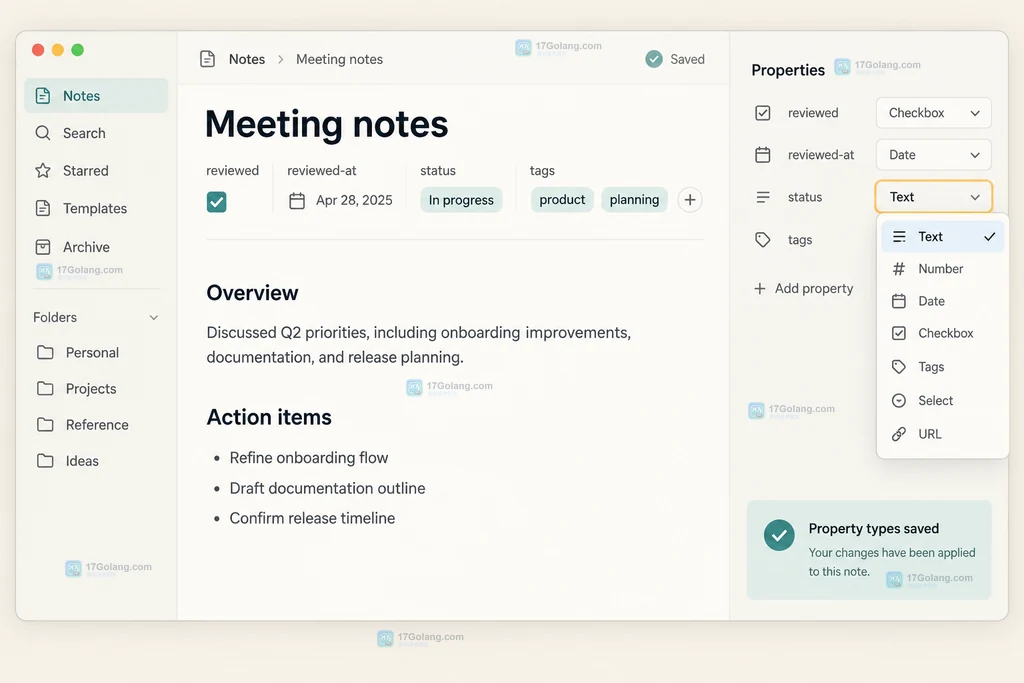The width and height of the screenshot is (1024, 683).
Task: Pick Number from the property type menu
Action: coord(941,269)
